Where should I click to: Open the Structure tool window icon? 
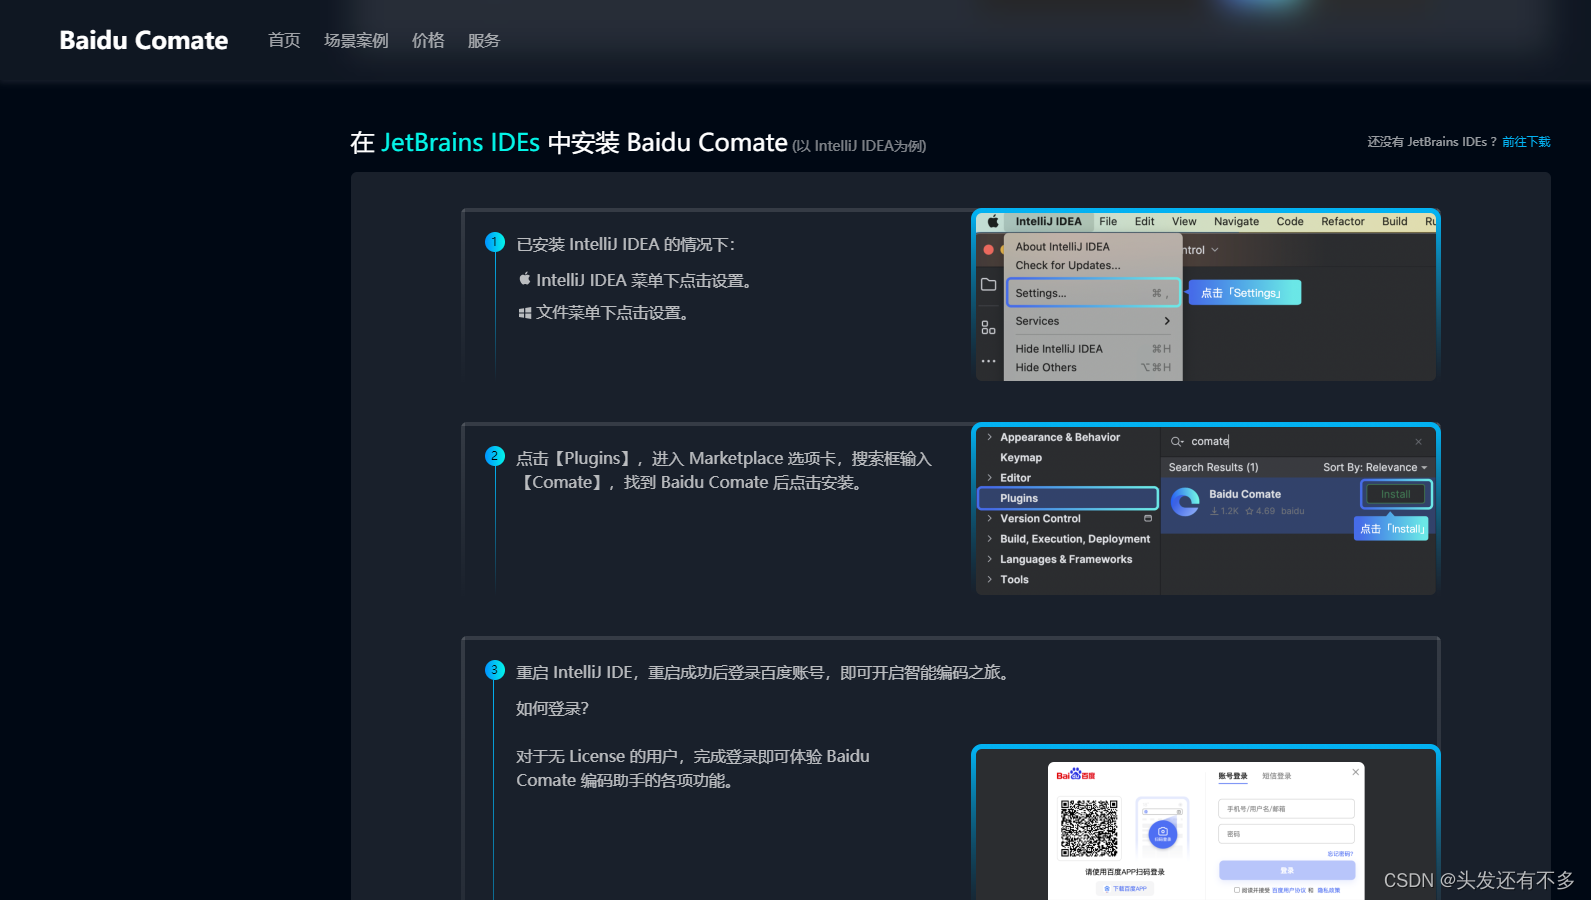click(988, 328)
